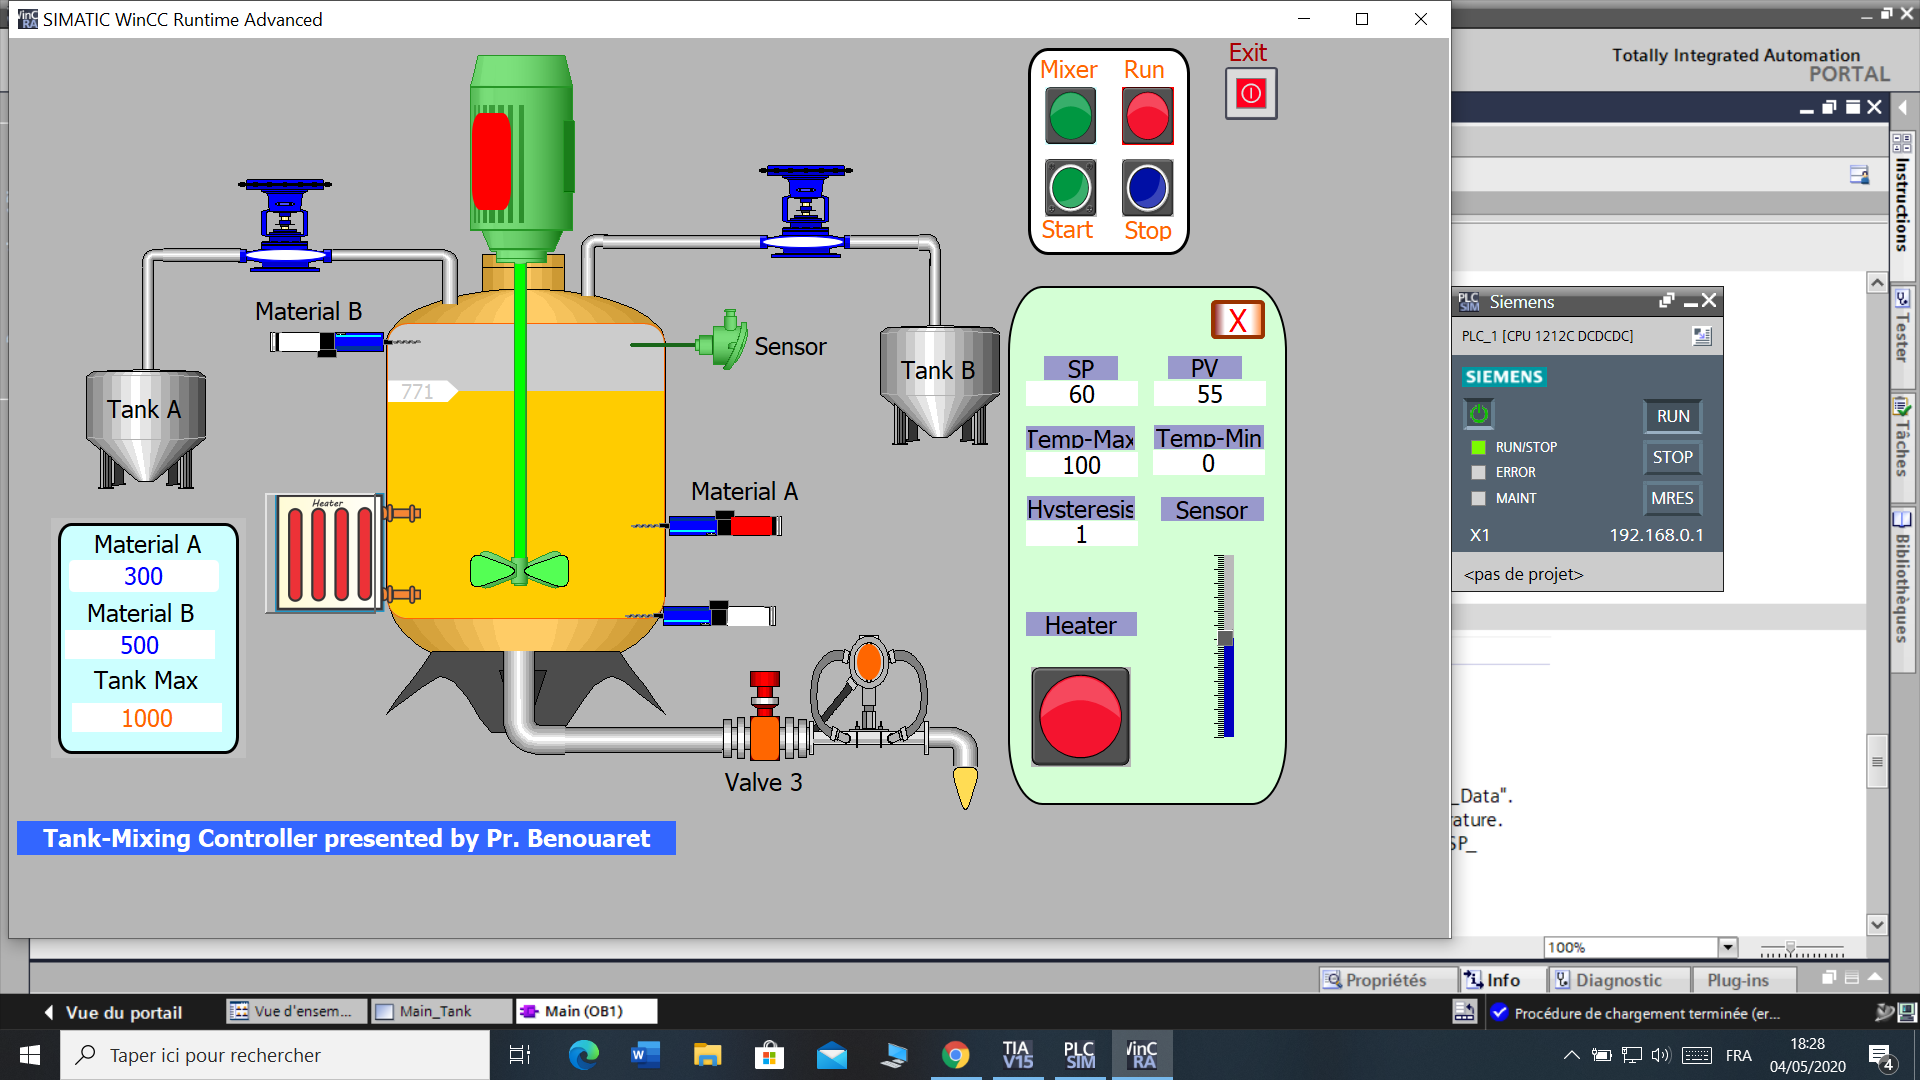The width and height of the screenshot is (1920, 1080).
Task: Toggle the big red Heater pushbutton
Action: click(1081, 717)
